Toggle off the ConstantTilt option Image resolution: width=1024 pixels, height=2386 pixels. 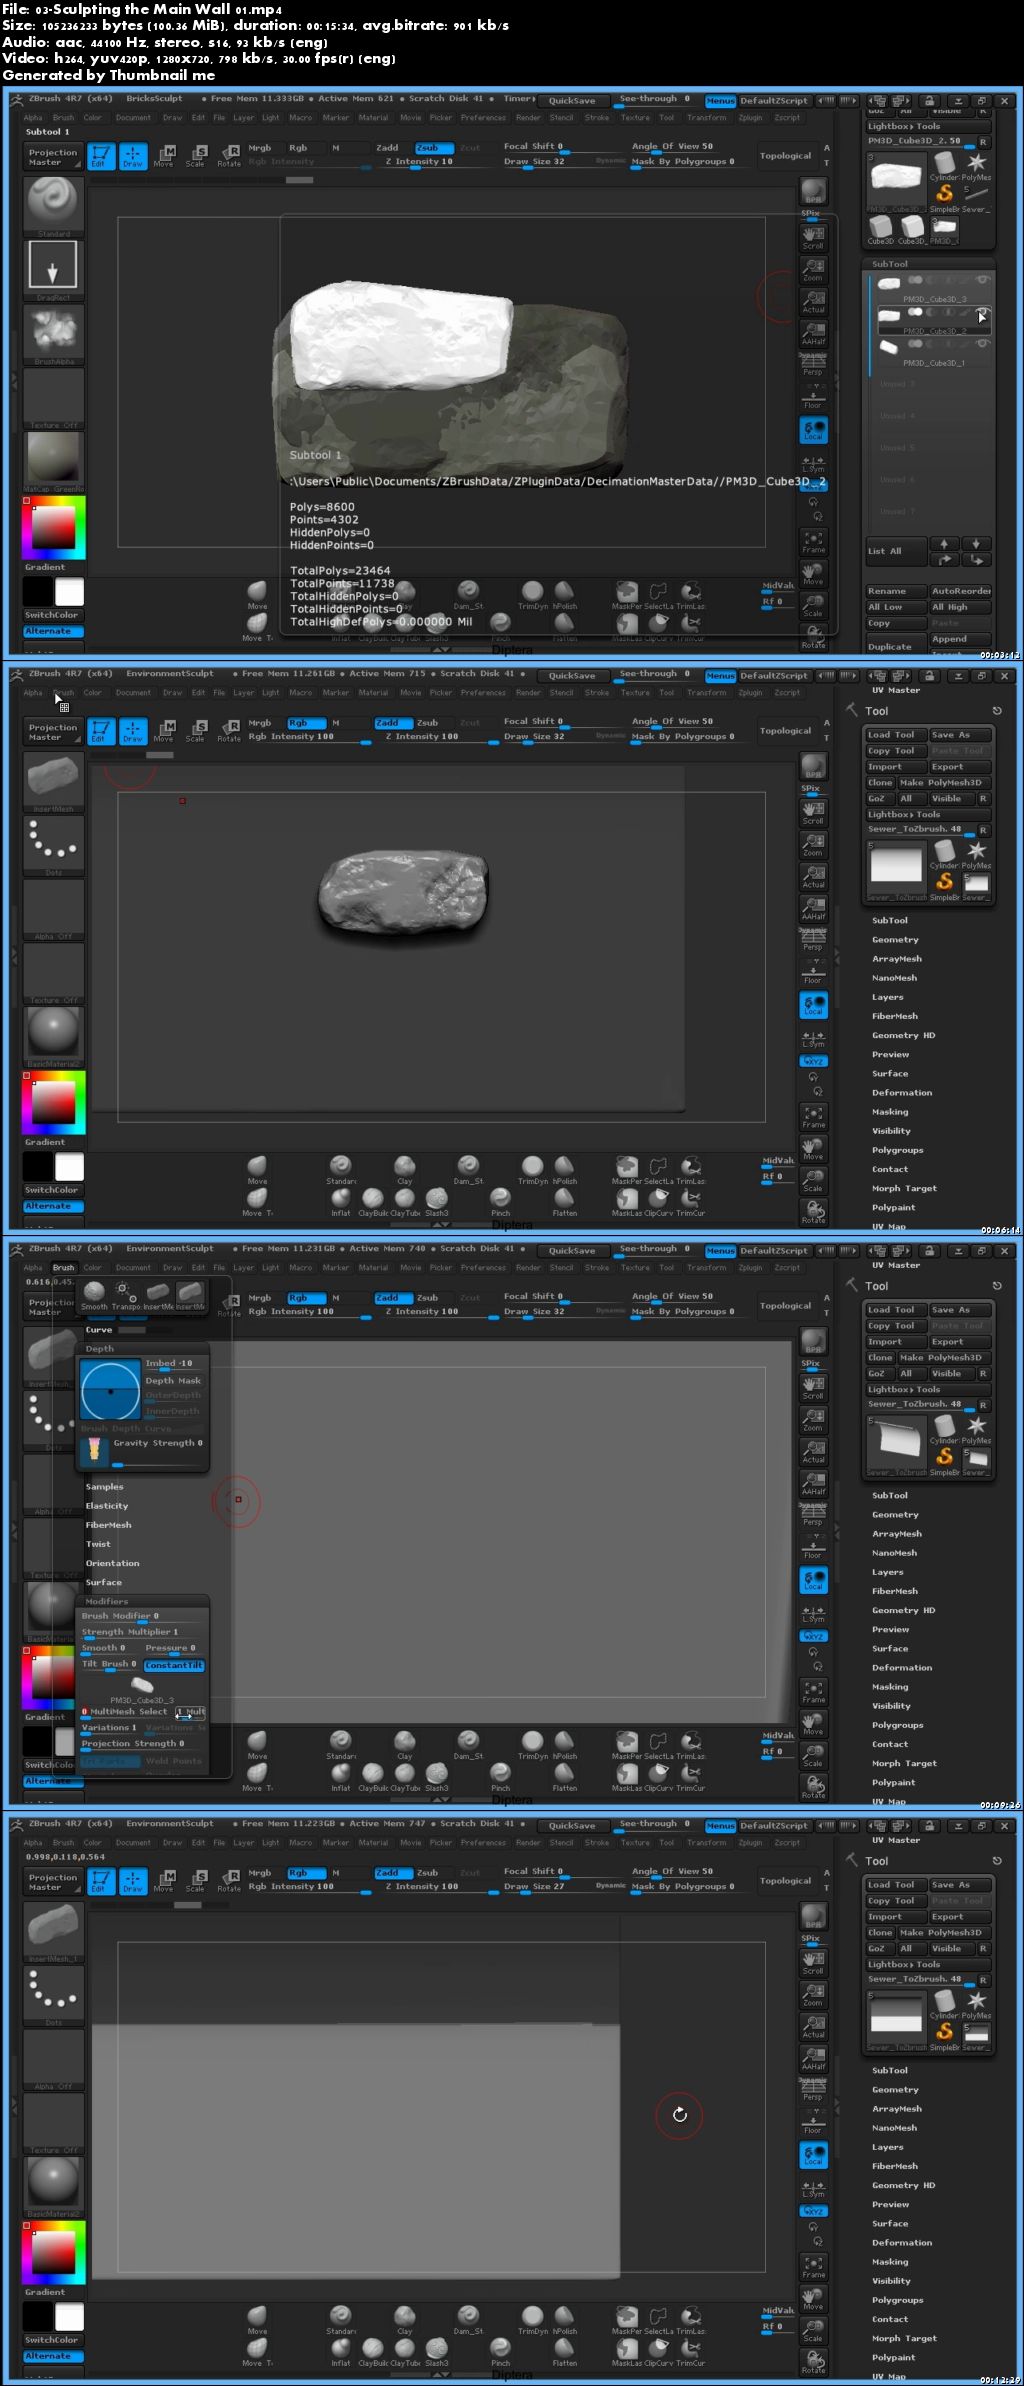tap(174, 1665)
